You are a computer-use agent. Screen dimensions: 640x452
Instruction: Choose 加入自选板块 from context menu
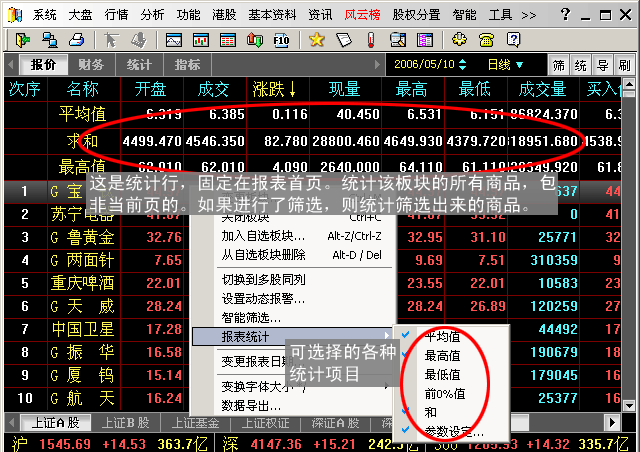coord(302,236)
